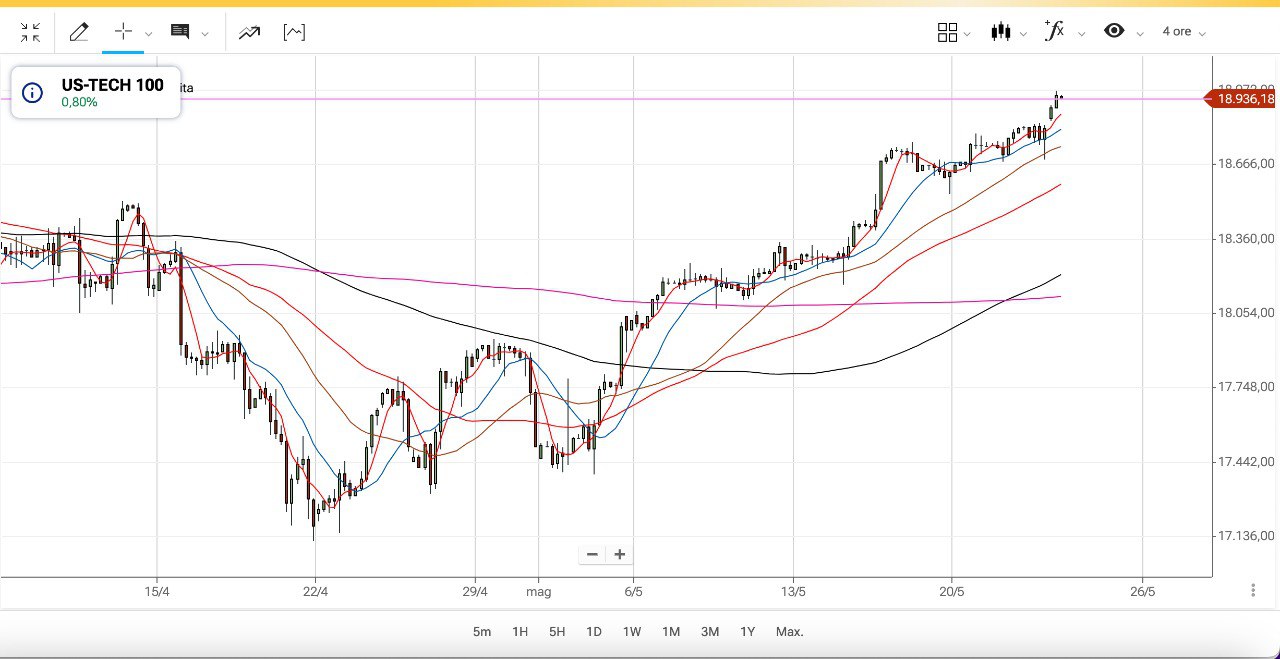Open the grid layout selector
1280x659 pixels.
tap(947, 32)
